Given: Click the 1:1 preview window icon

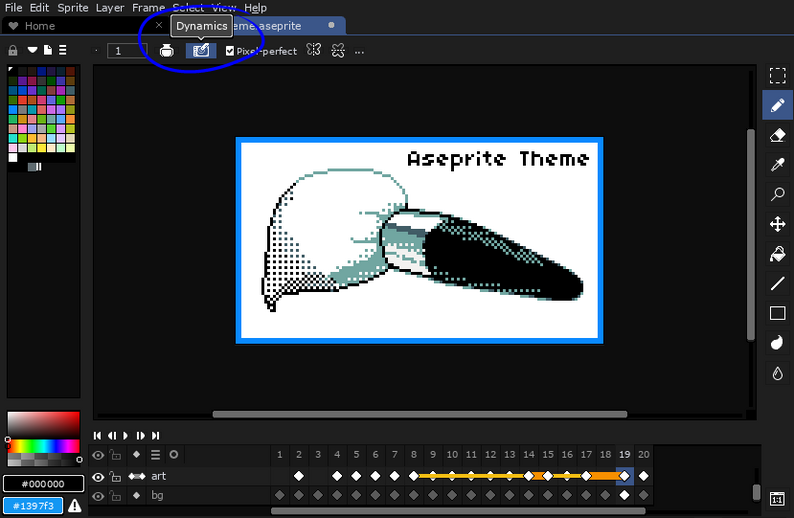Looking at the screenshot, I should [777, 499].
